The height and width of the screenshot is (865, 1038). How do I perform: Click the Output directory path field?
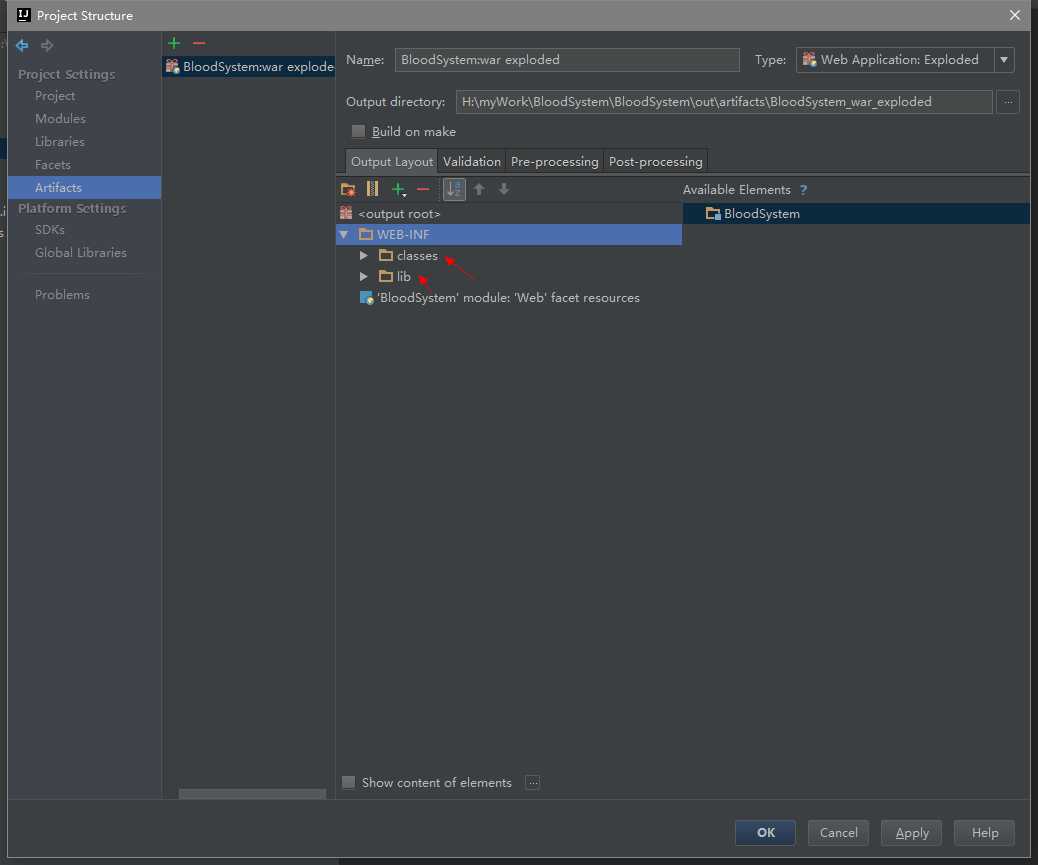[x=724, y=102]
